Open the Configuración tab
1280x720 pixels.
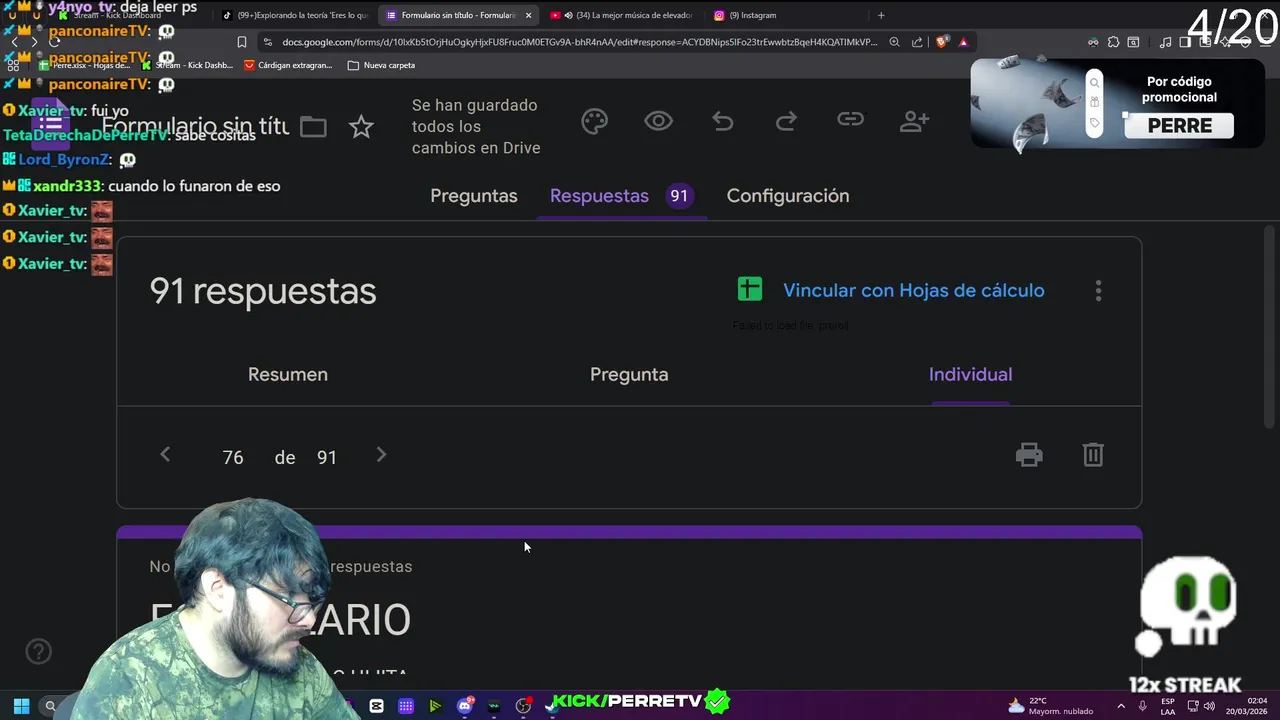(788, 196)
